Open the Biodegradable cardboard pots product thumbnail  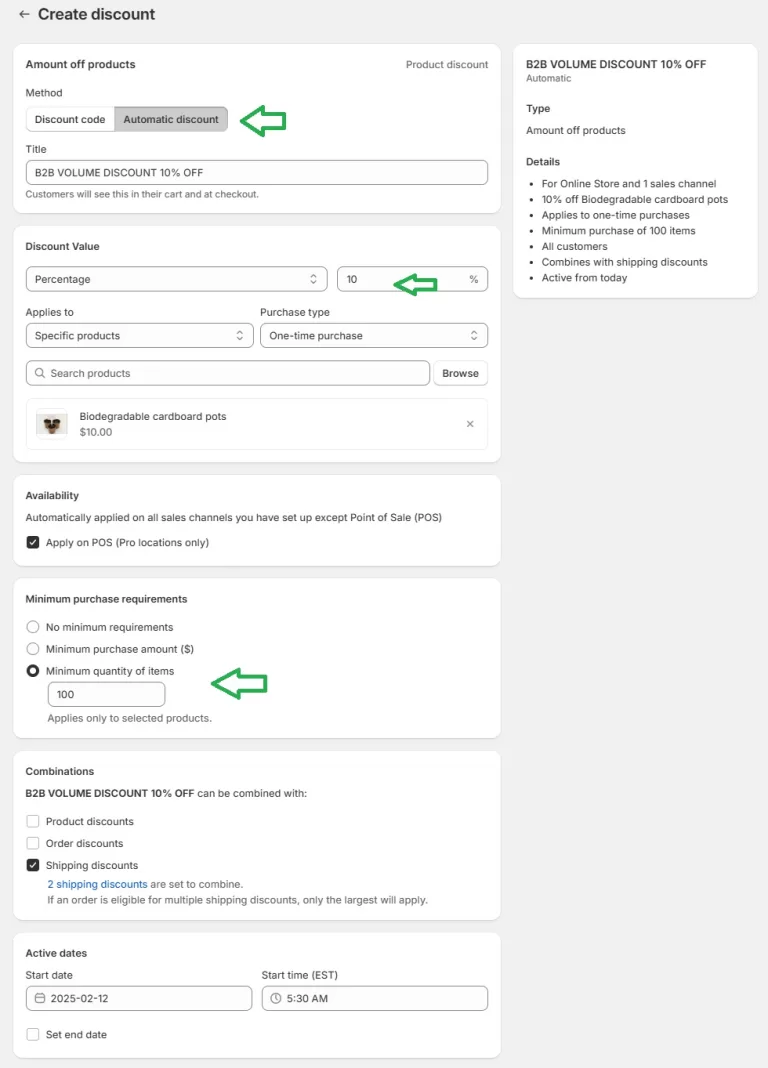[x=52, y=424]
